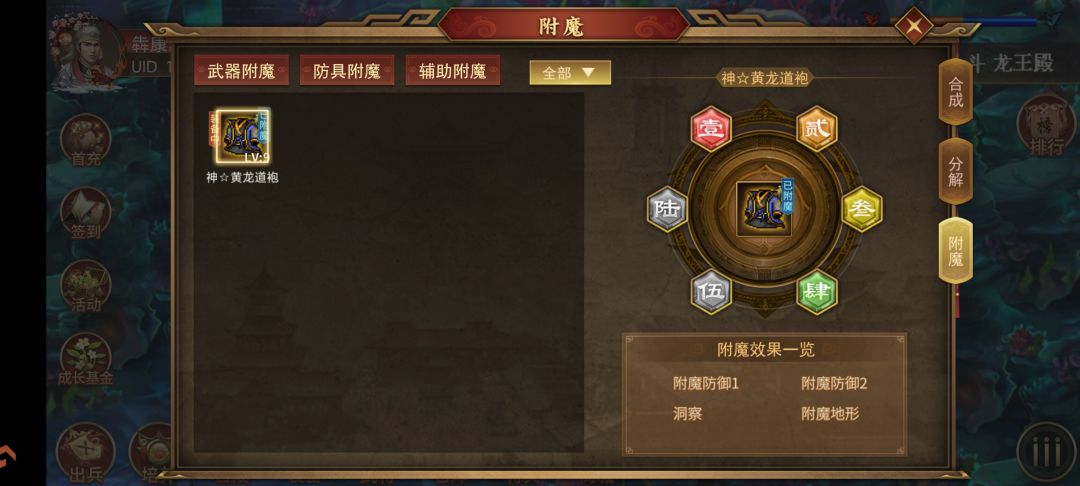Open the 成长基金 growth fund icon

86,360
